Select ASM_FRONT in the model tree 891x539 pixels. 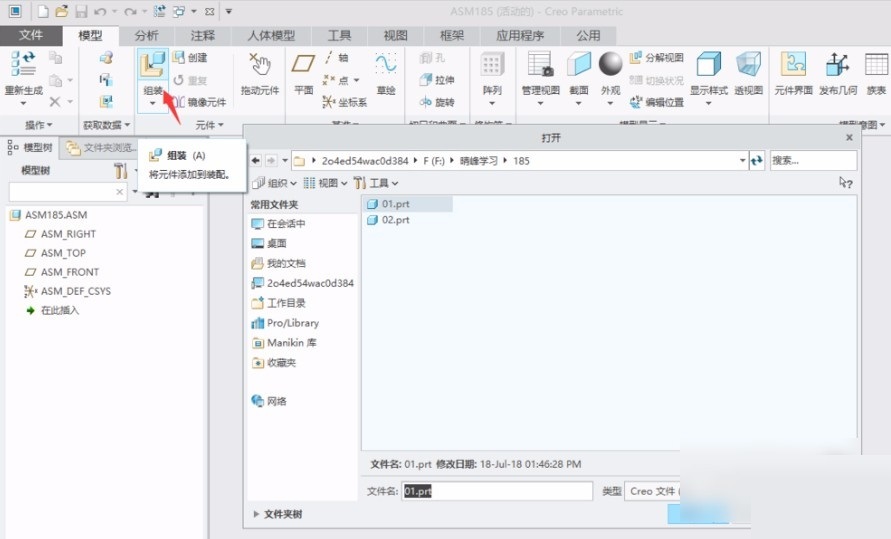pos(62,272)
